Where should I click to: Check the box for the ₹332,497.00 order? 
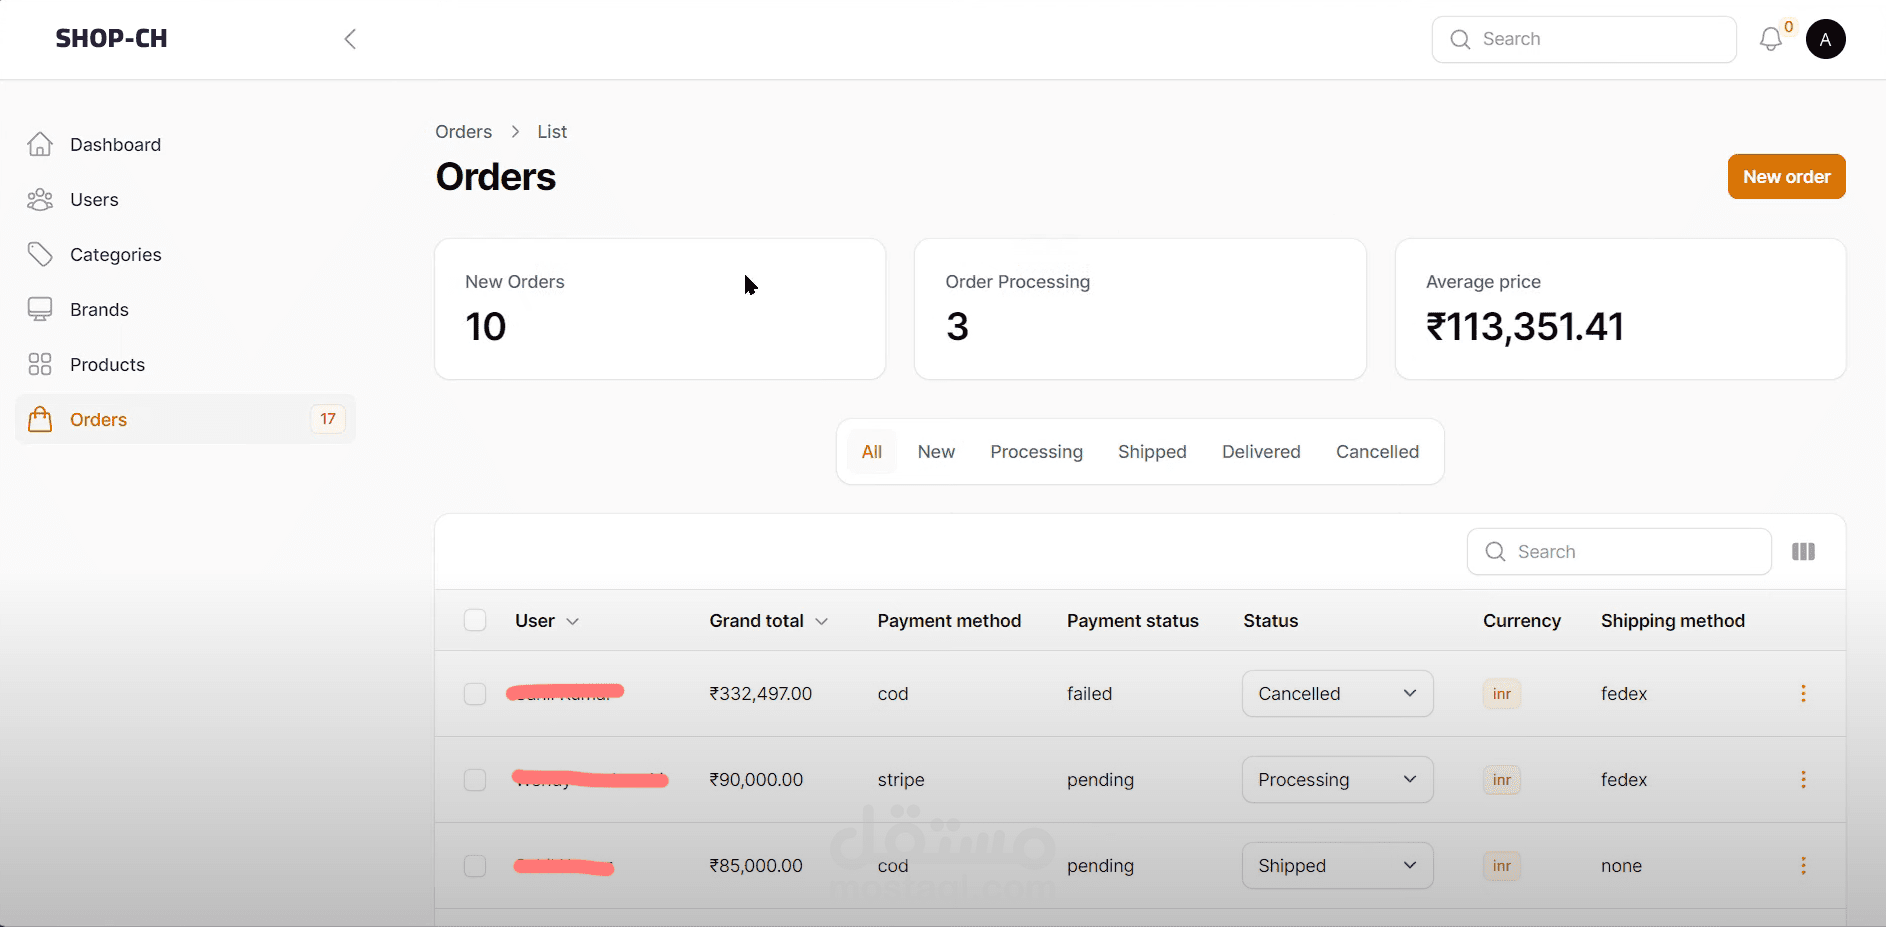[475, 694]
